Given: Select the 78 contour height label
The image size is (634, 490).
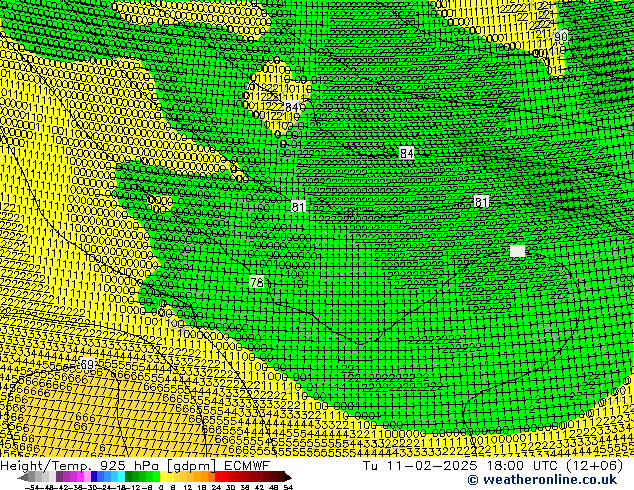Looking at the screenshot, I should 257,282.
